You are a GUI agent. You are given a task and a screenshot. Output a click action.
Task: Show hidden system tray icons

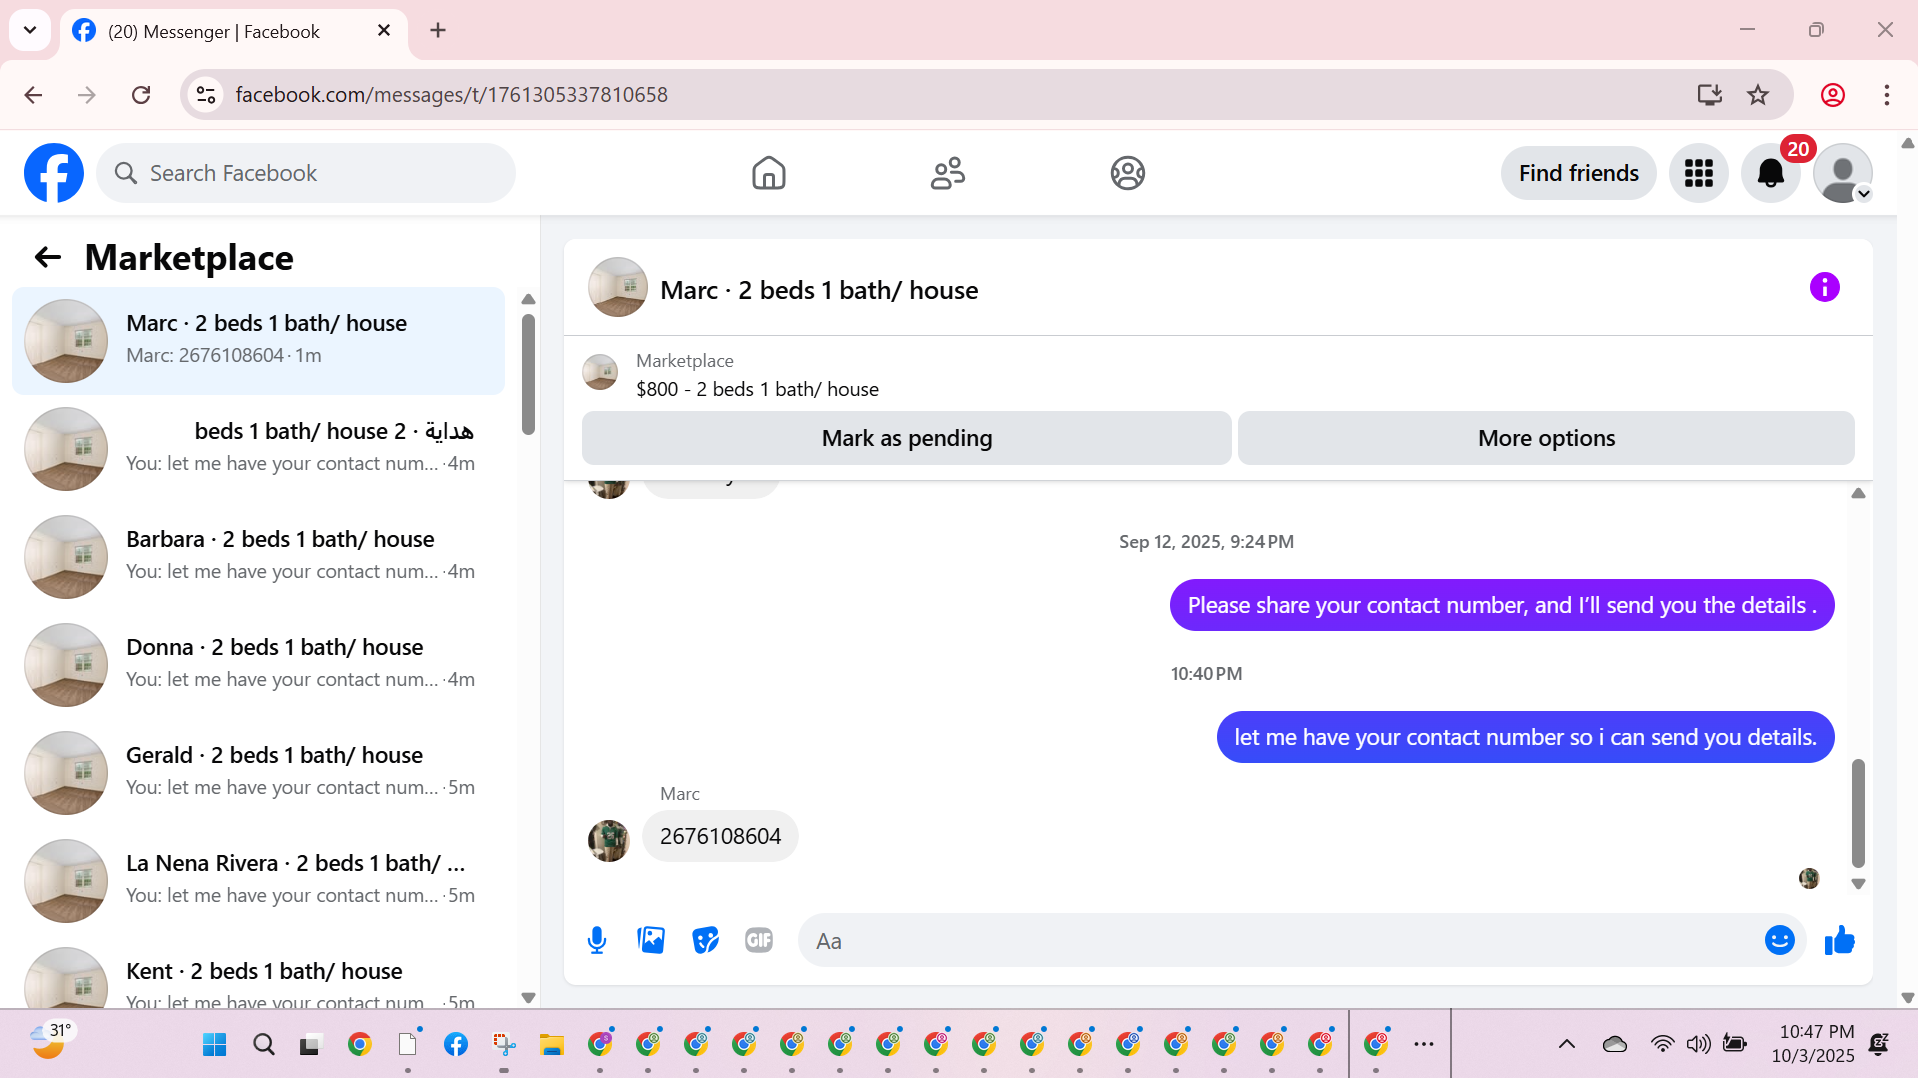click(x=1566, y=1045)
